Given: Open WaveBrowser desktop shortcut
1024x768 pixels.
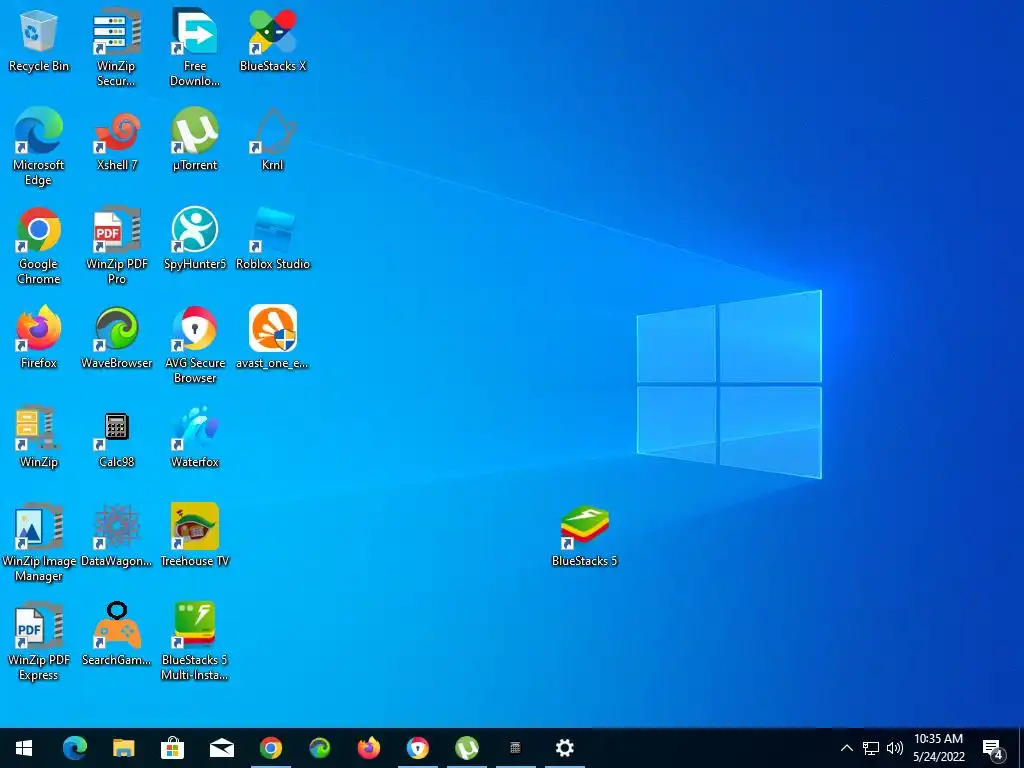Looking at the screenshot, I should click(116, 338).
